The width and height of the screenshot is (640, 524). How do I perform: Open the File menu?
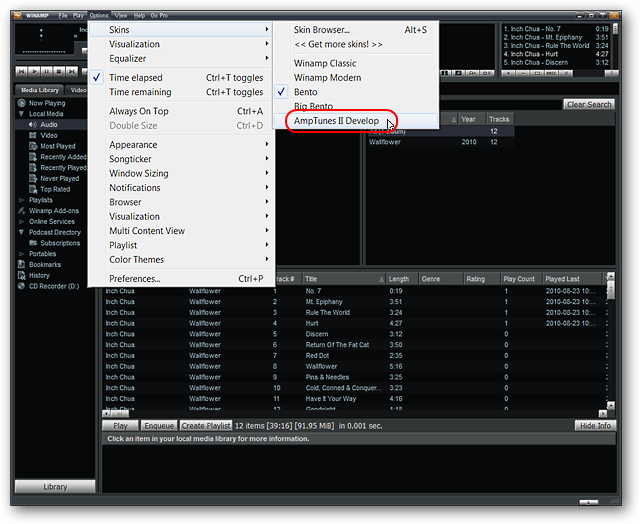coord(62,16)
